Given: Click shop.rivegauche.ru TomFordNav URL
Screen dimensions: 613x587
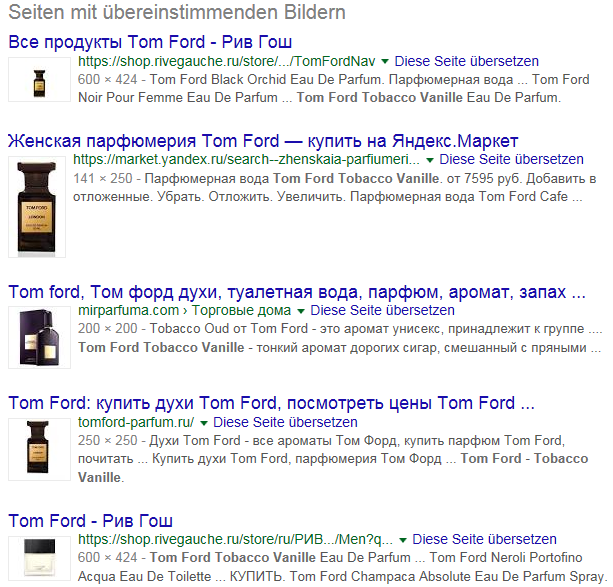Looking at the screenshot, I should click(x=227, y=61).
